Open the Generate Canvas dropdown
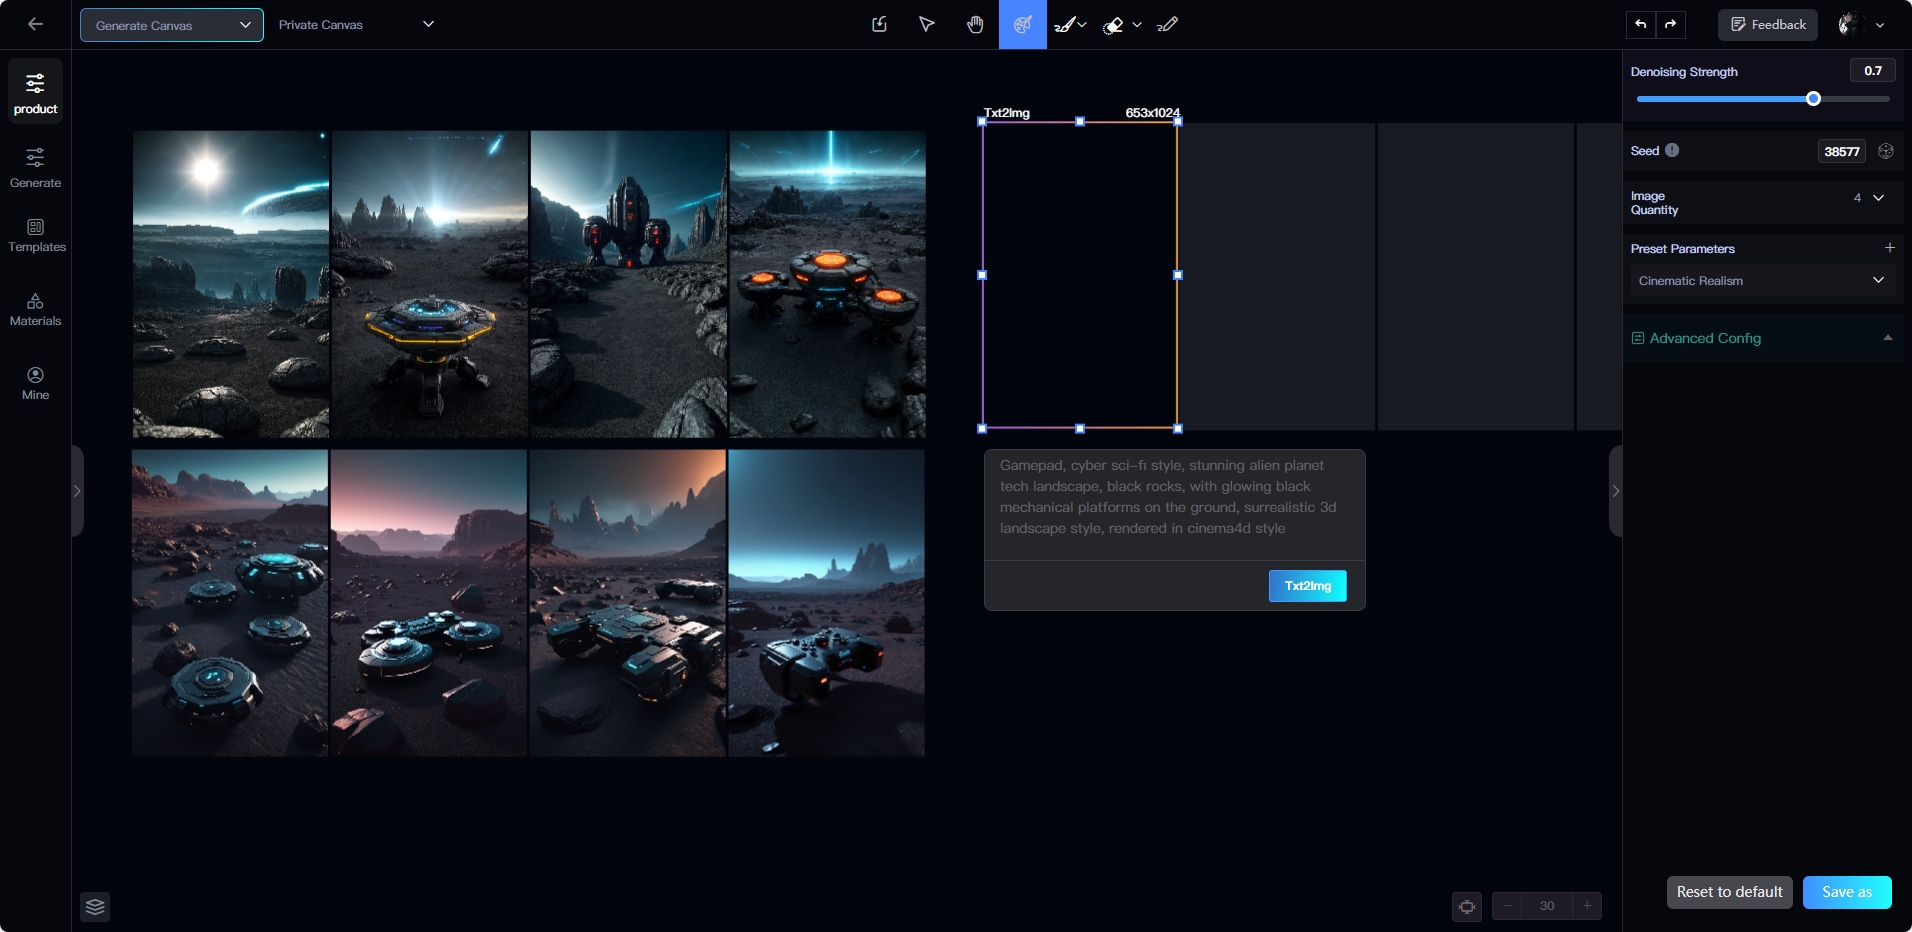Image resolution: width=1912 pixels, height=932 pixels. click(x=172, y=25)
